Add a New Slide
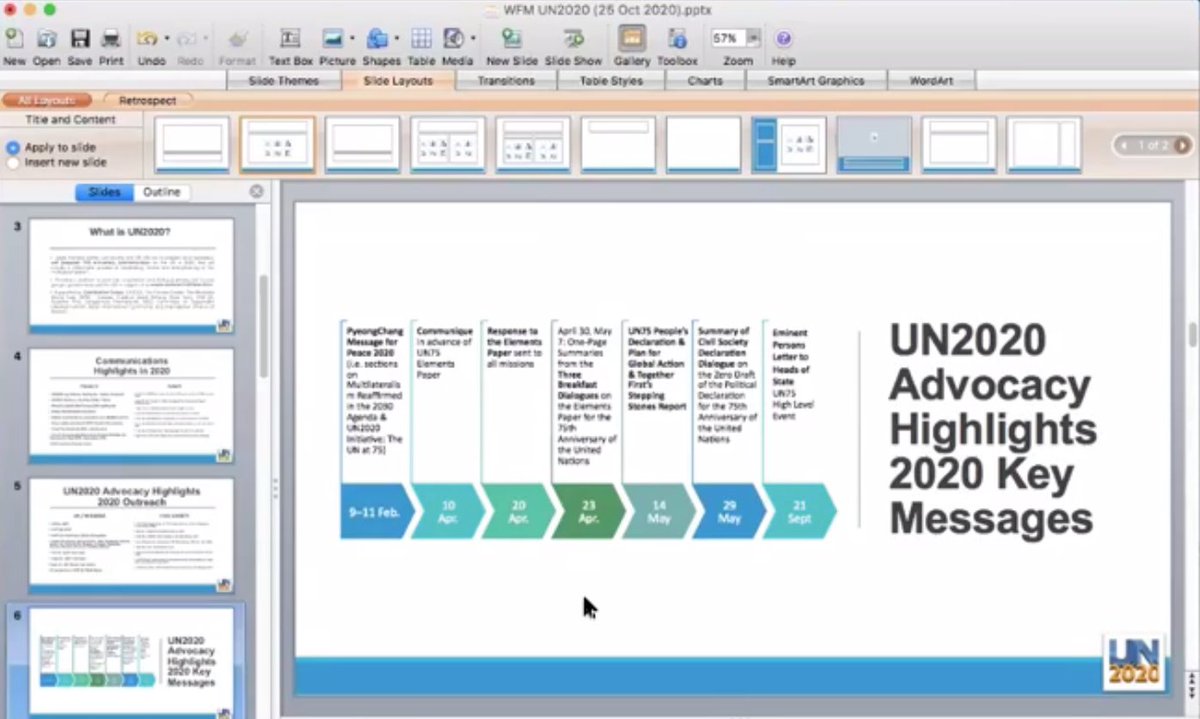Viewport: 1200px width, 719px height. pyautogui.click(x=512, y=39)
